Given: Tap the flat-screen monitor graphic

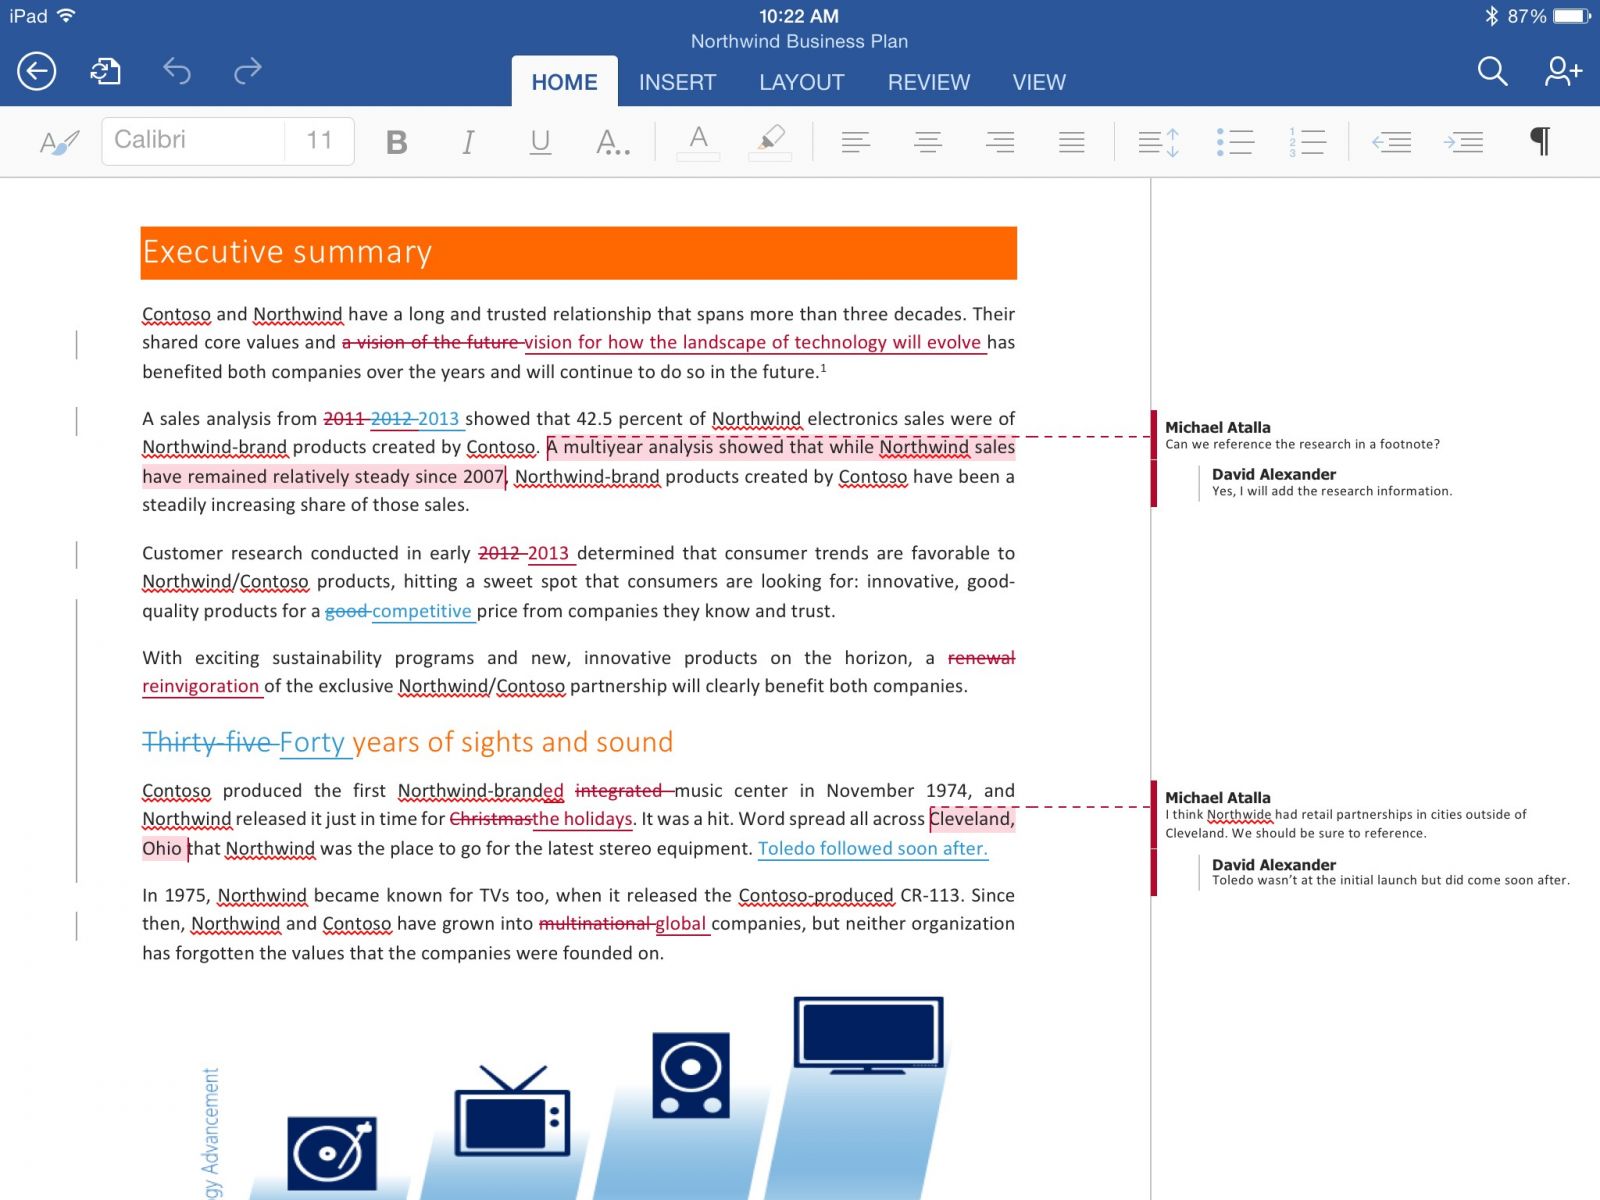Looking at the screenshot, I should (x=869, y=1035).
